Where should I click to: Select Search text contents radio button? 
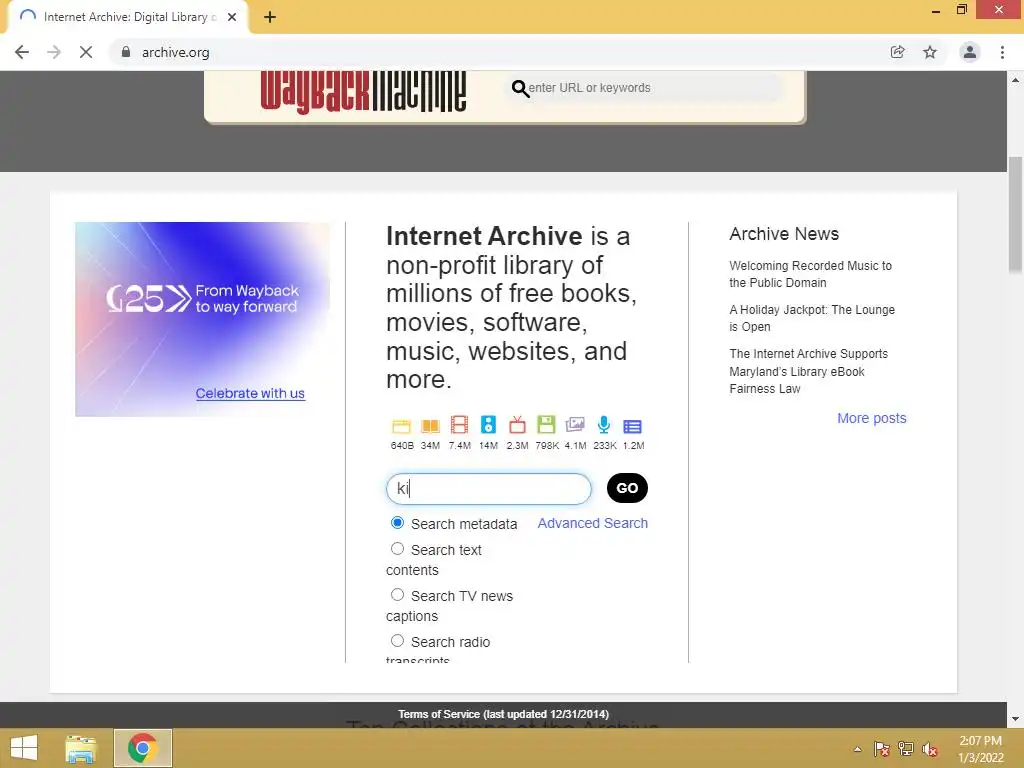click(397, 549)
